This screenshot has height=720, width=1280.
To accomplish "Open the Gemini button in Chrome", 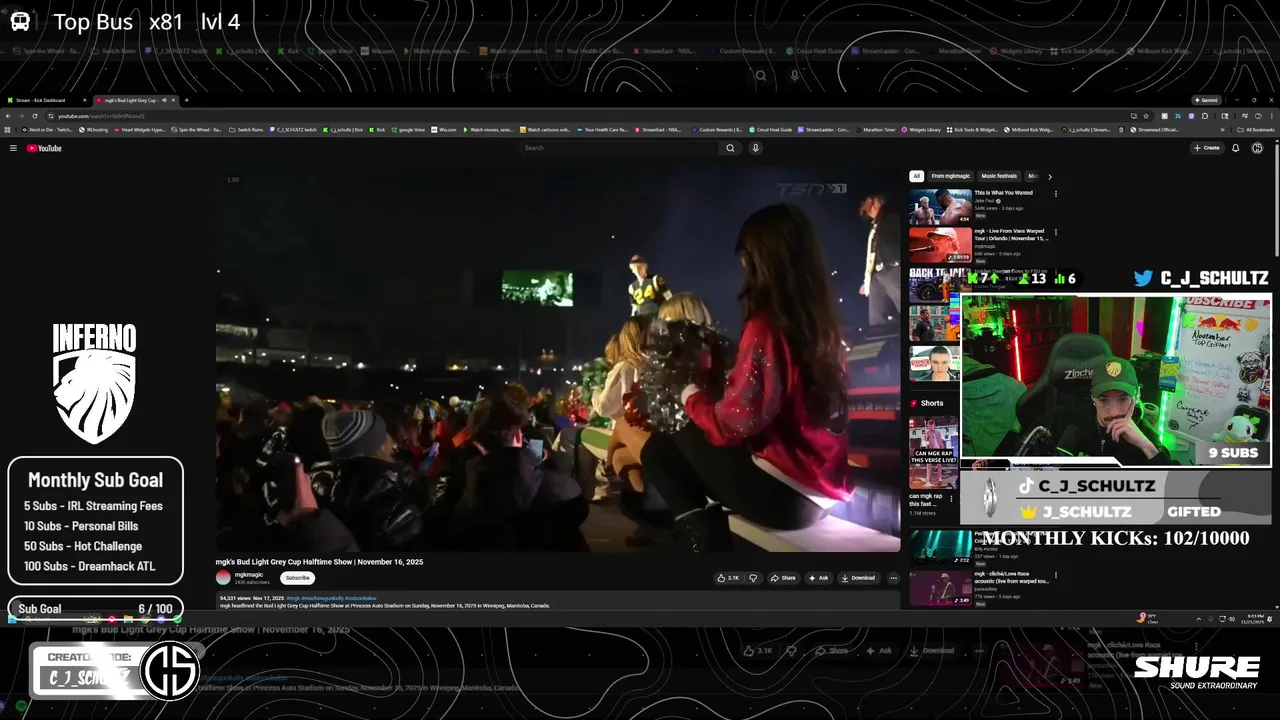I will point(1205,100).
